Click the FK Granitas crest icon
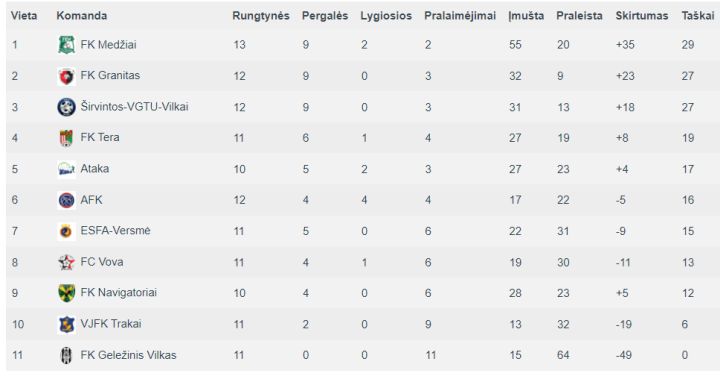 pyautogui.click(x=66, y=76)
